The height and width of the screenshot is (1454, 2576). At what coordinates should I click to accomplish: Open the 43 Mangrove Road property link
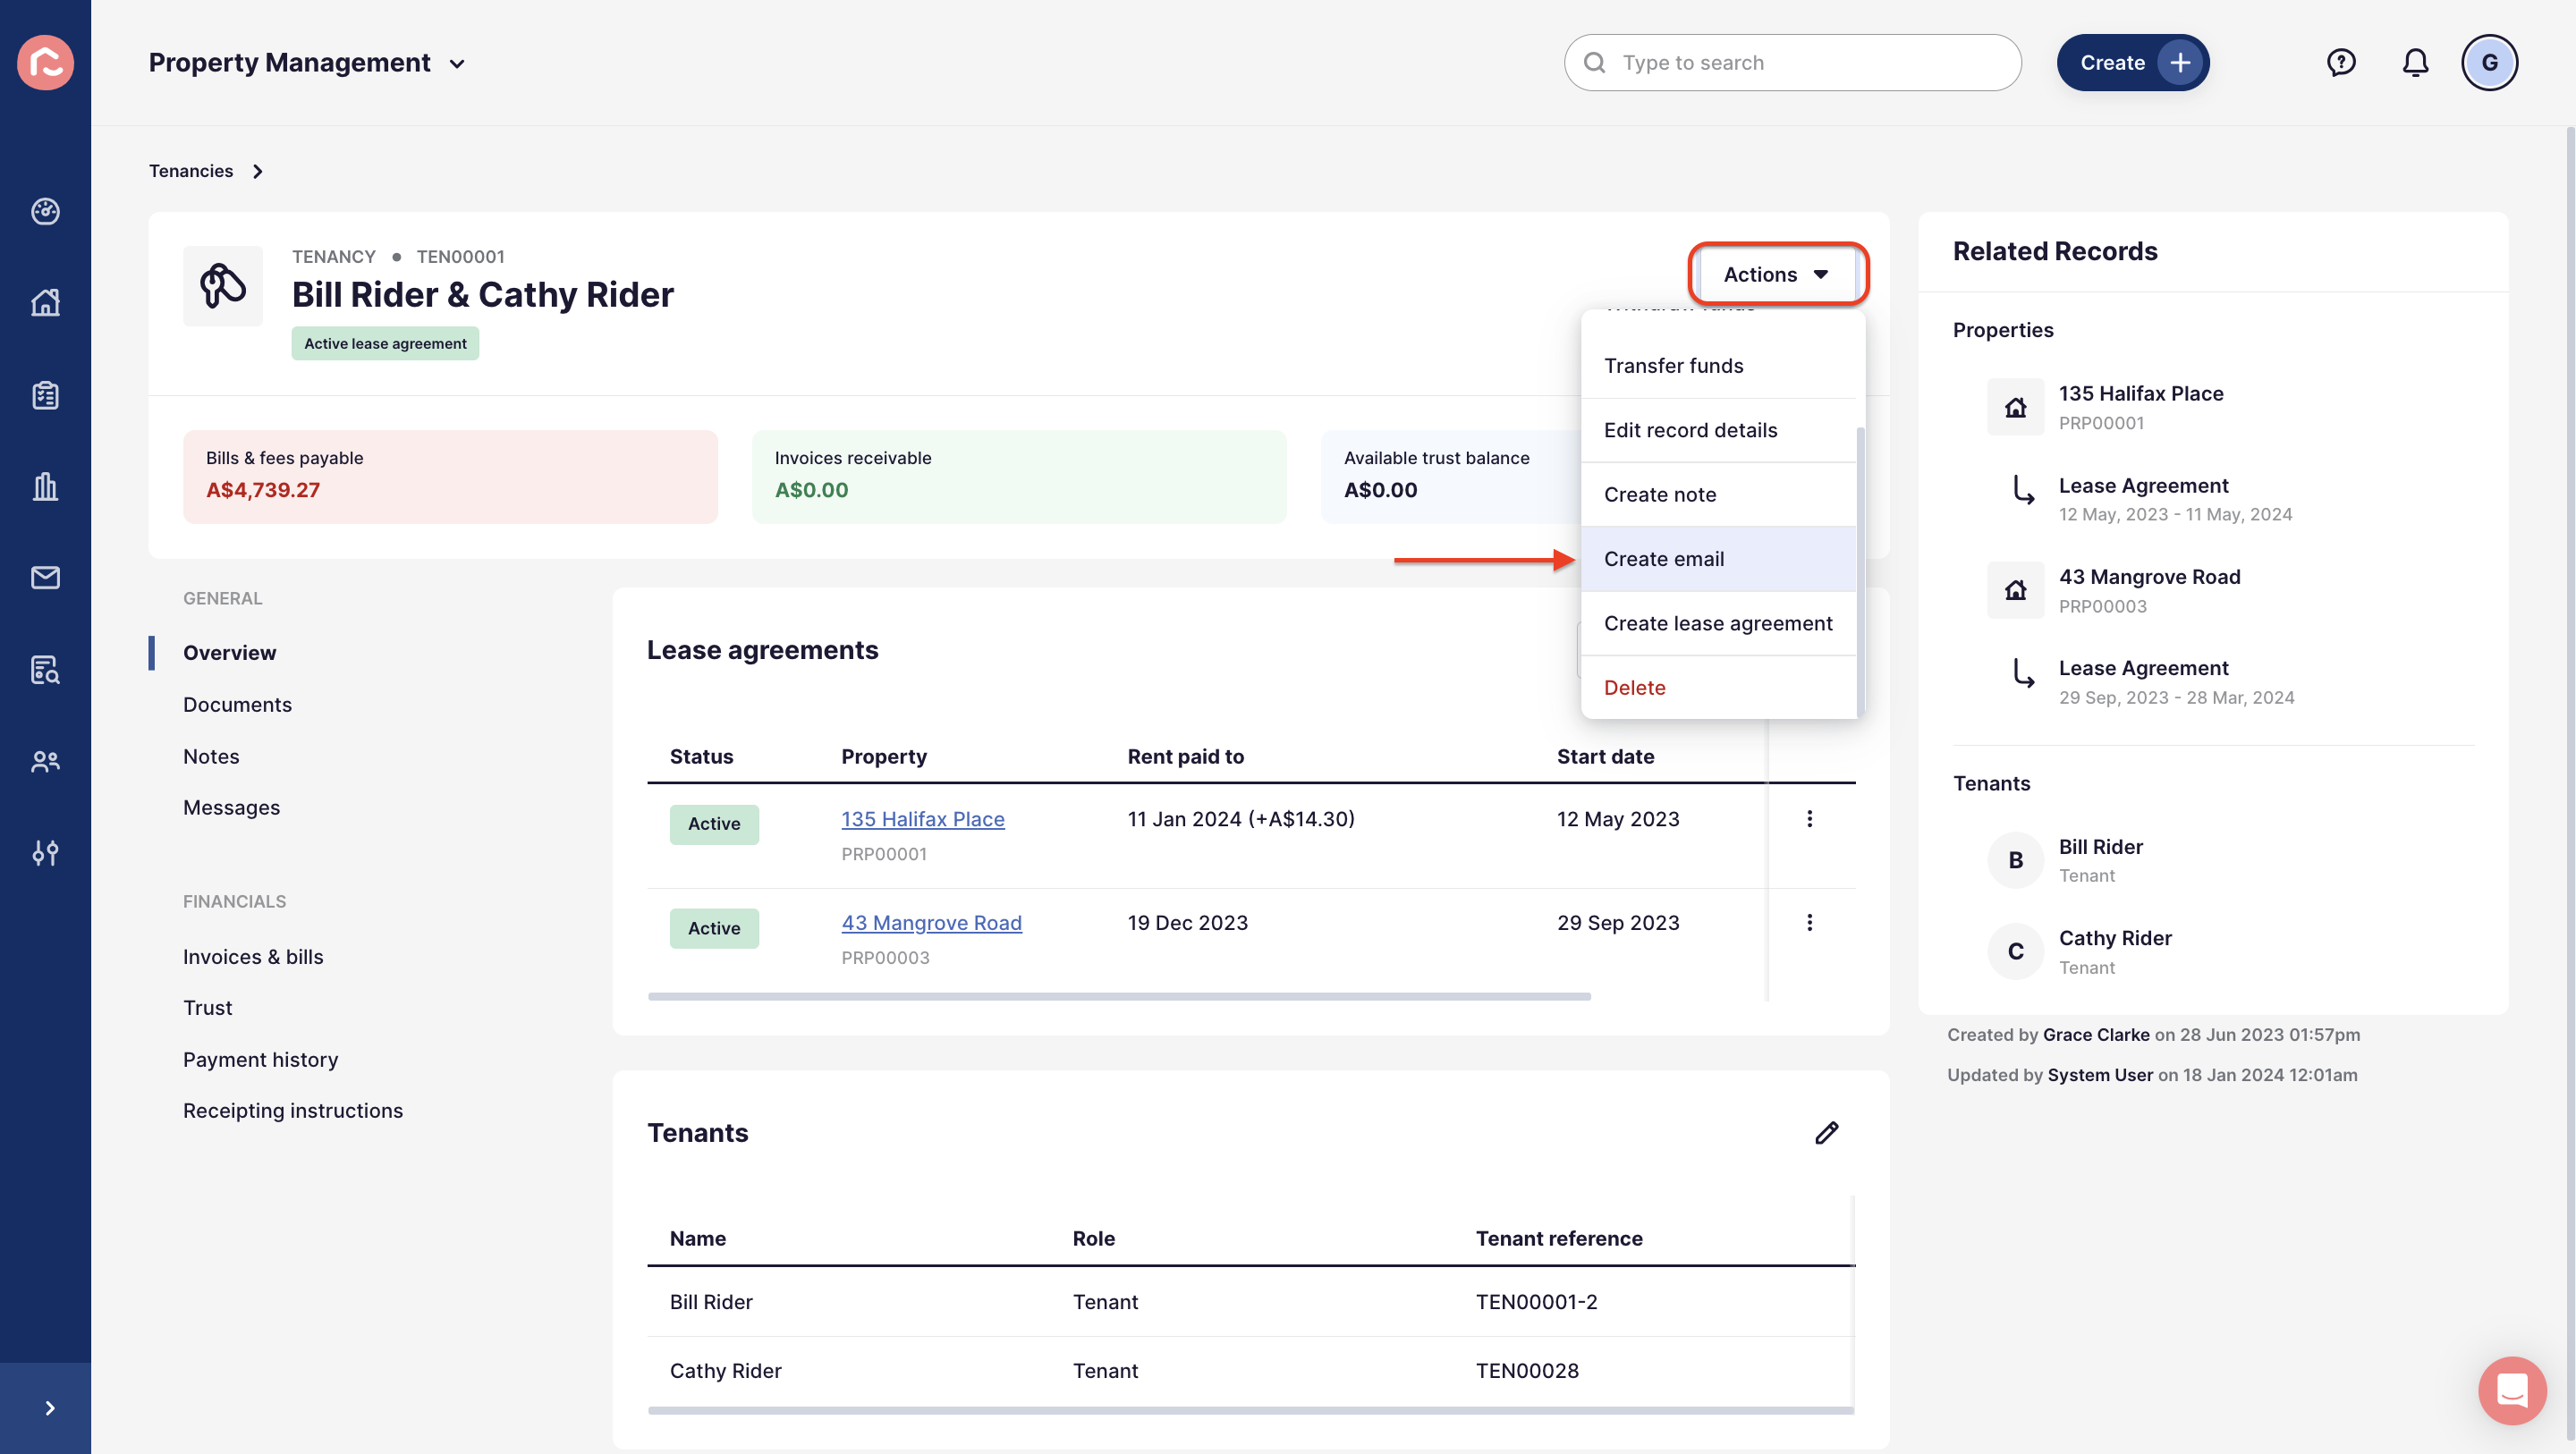point(931,922)
